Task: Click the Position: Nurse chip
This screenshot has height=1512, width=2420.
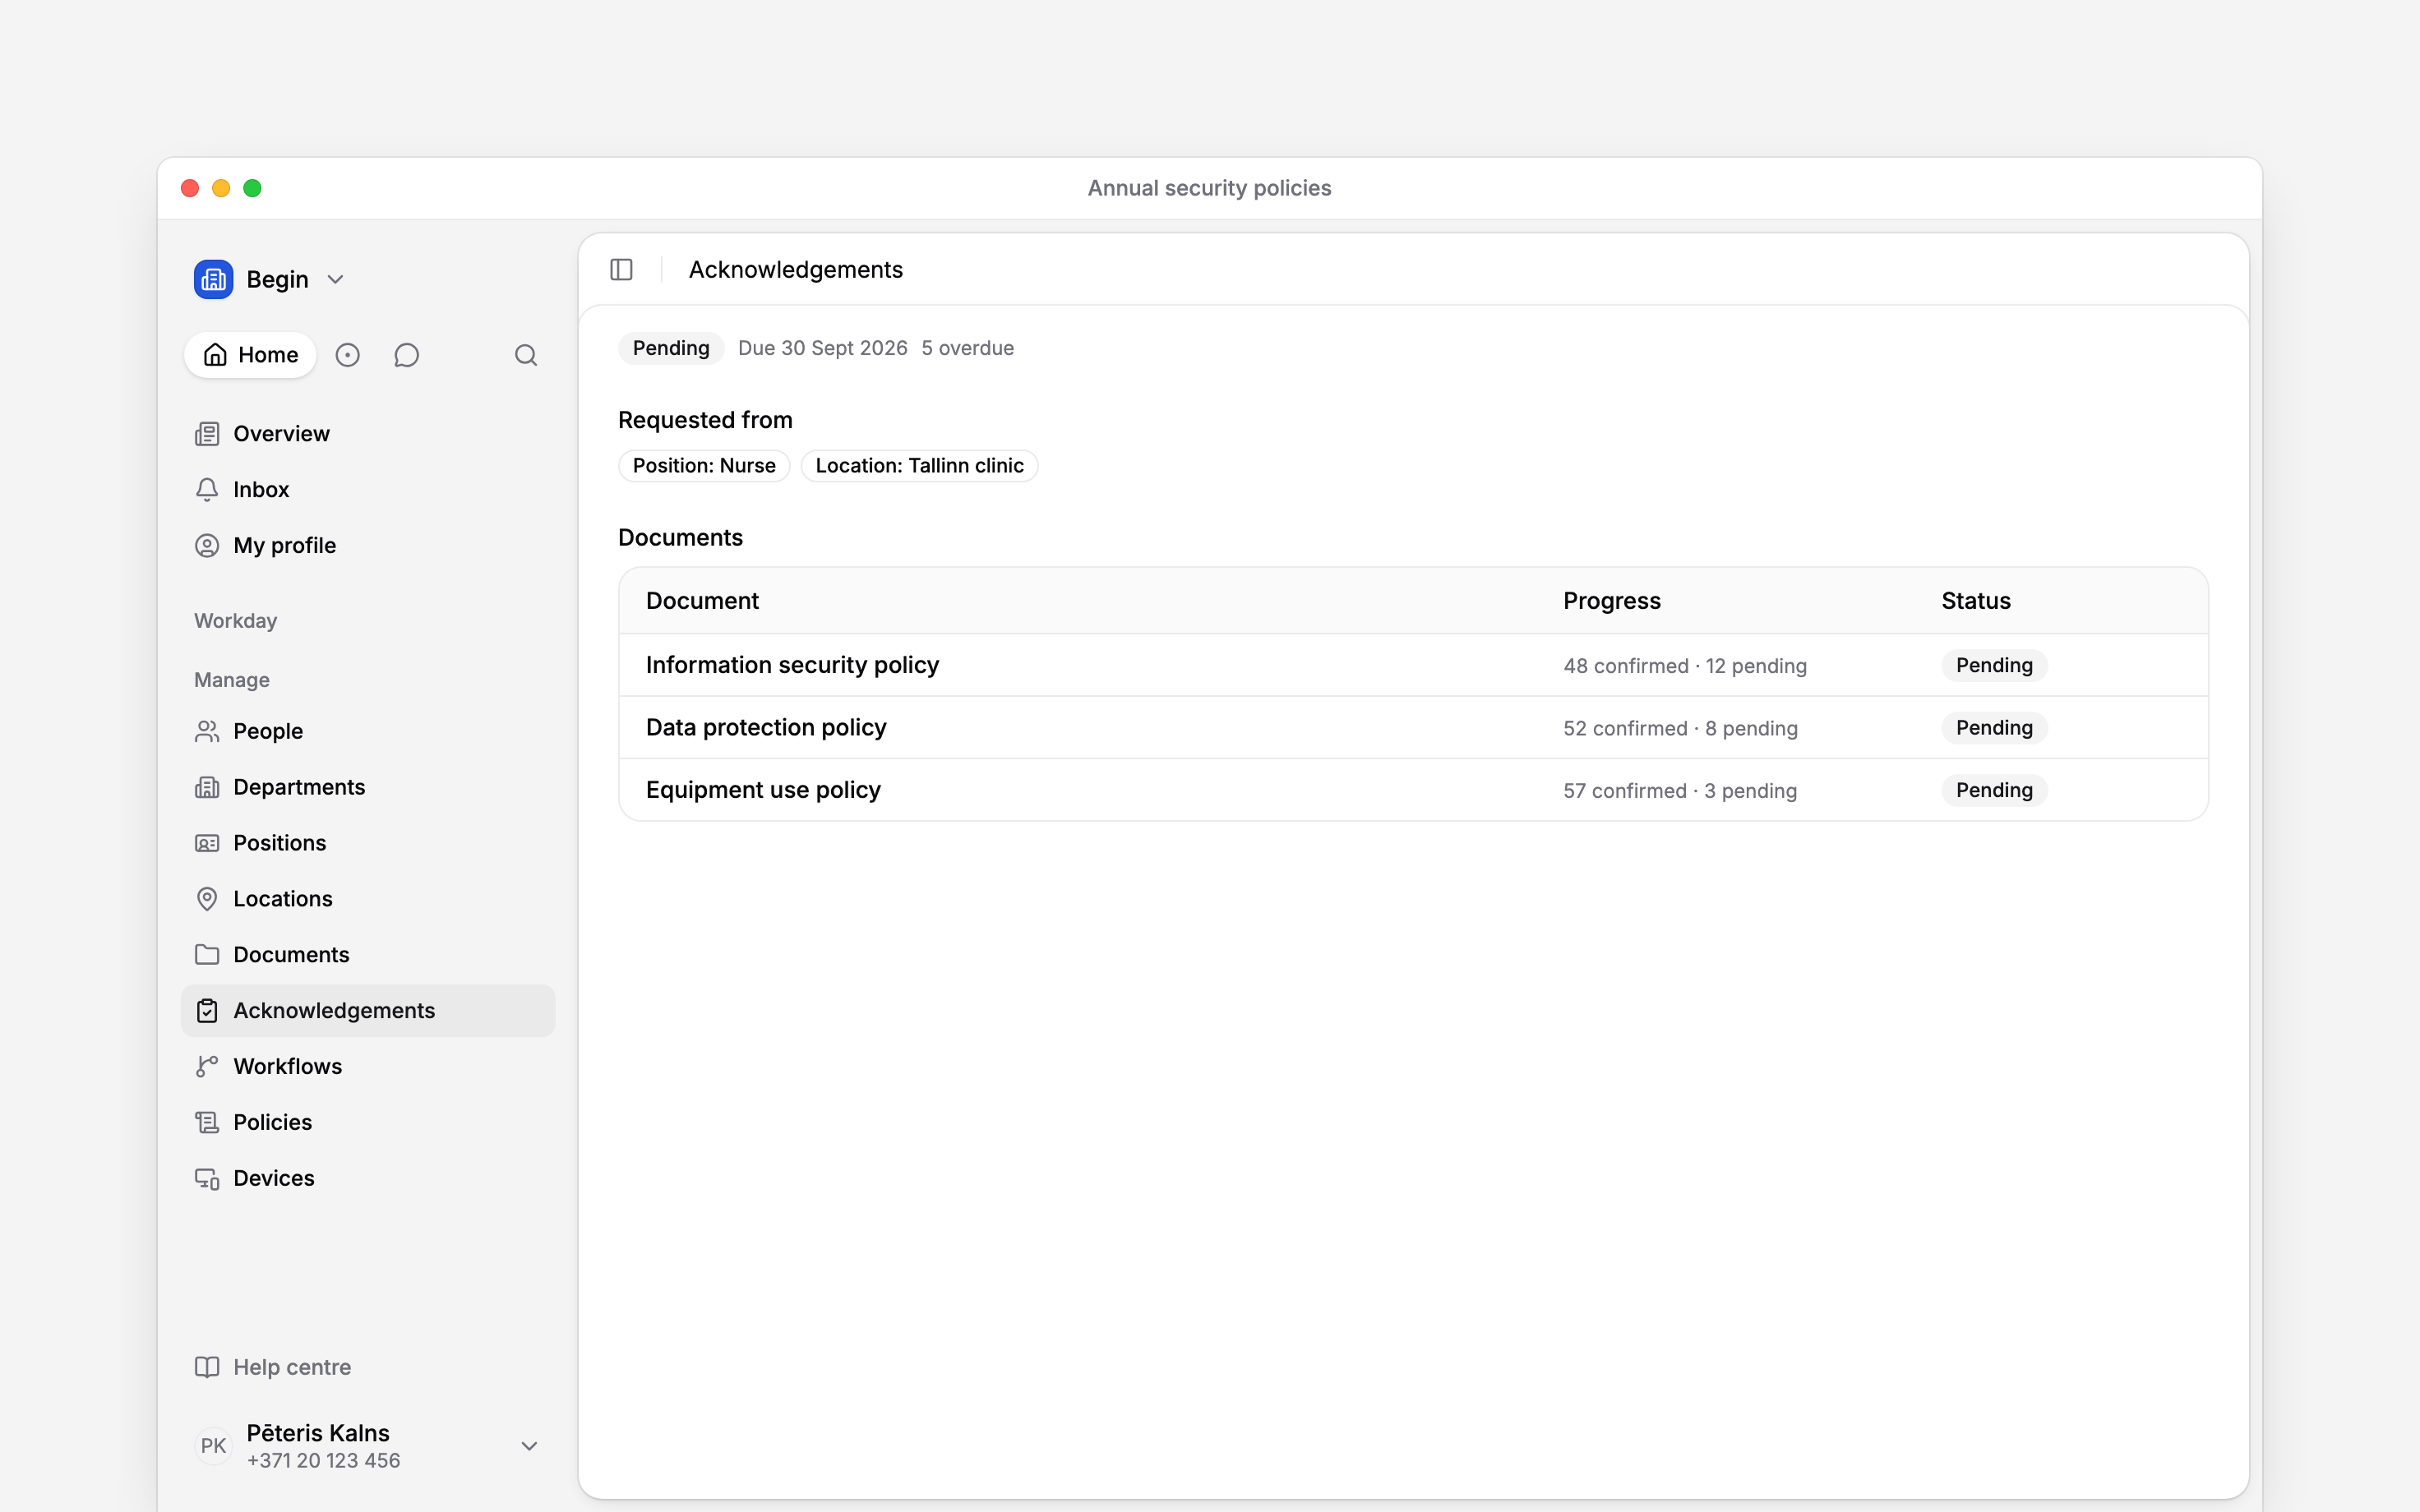Action: pyautogui.click(x=704, y=466)
